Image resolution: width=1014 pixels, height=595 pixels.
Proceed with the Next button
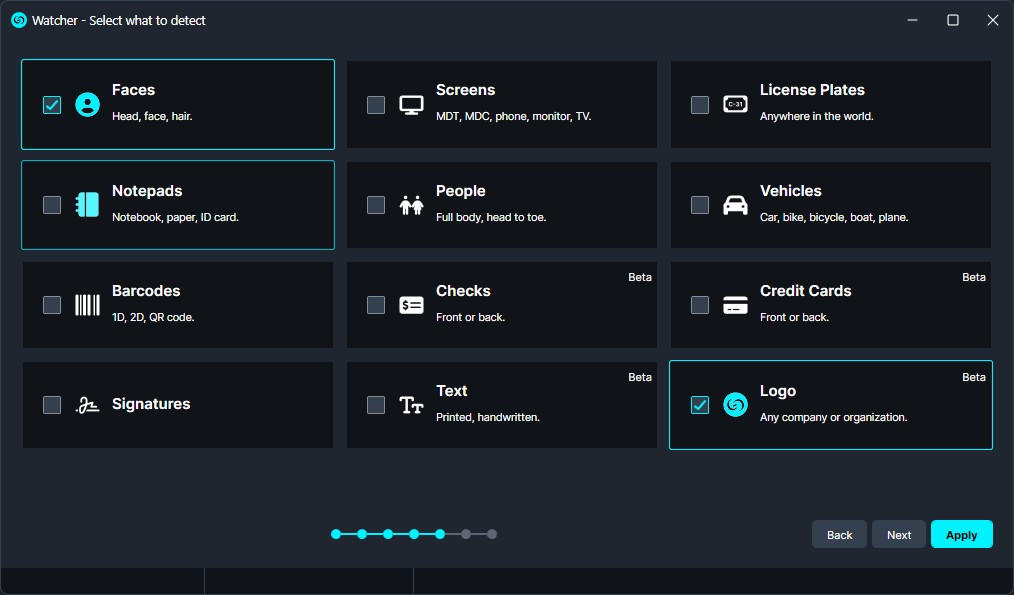tap(899, 535)
